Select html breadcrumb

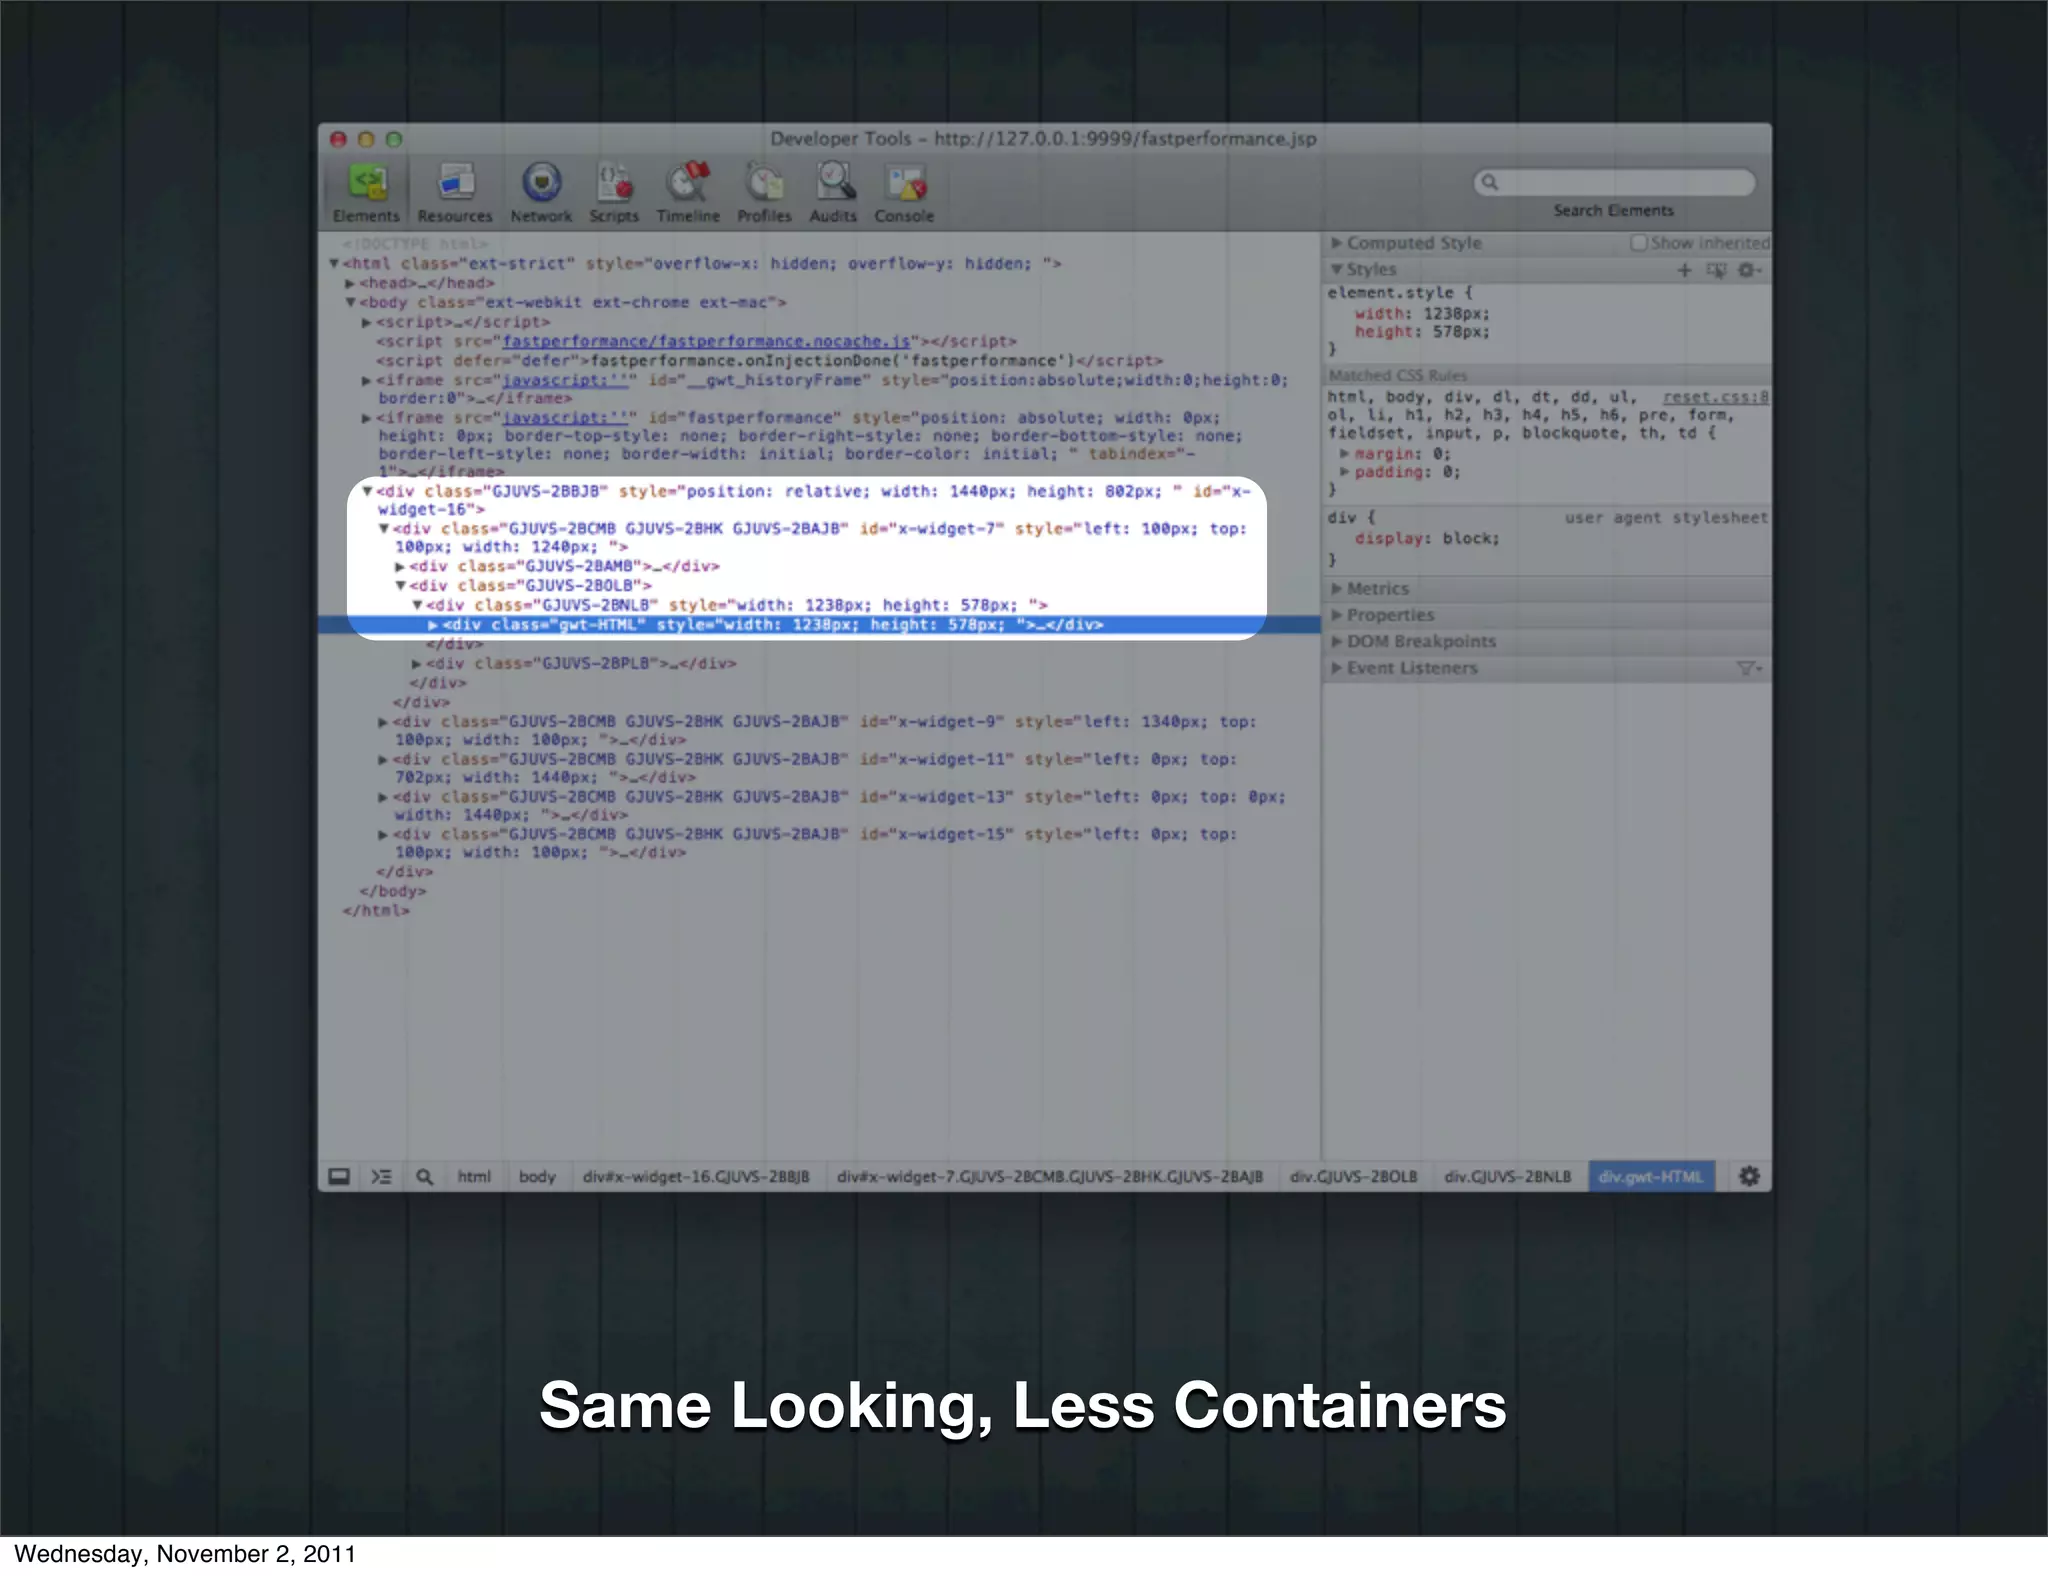(x=474, y=1177)
